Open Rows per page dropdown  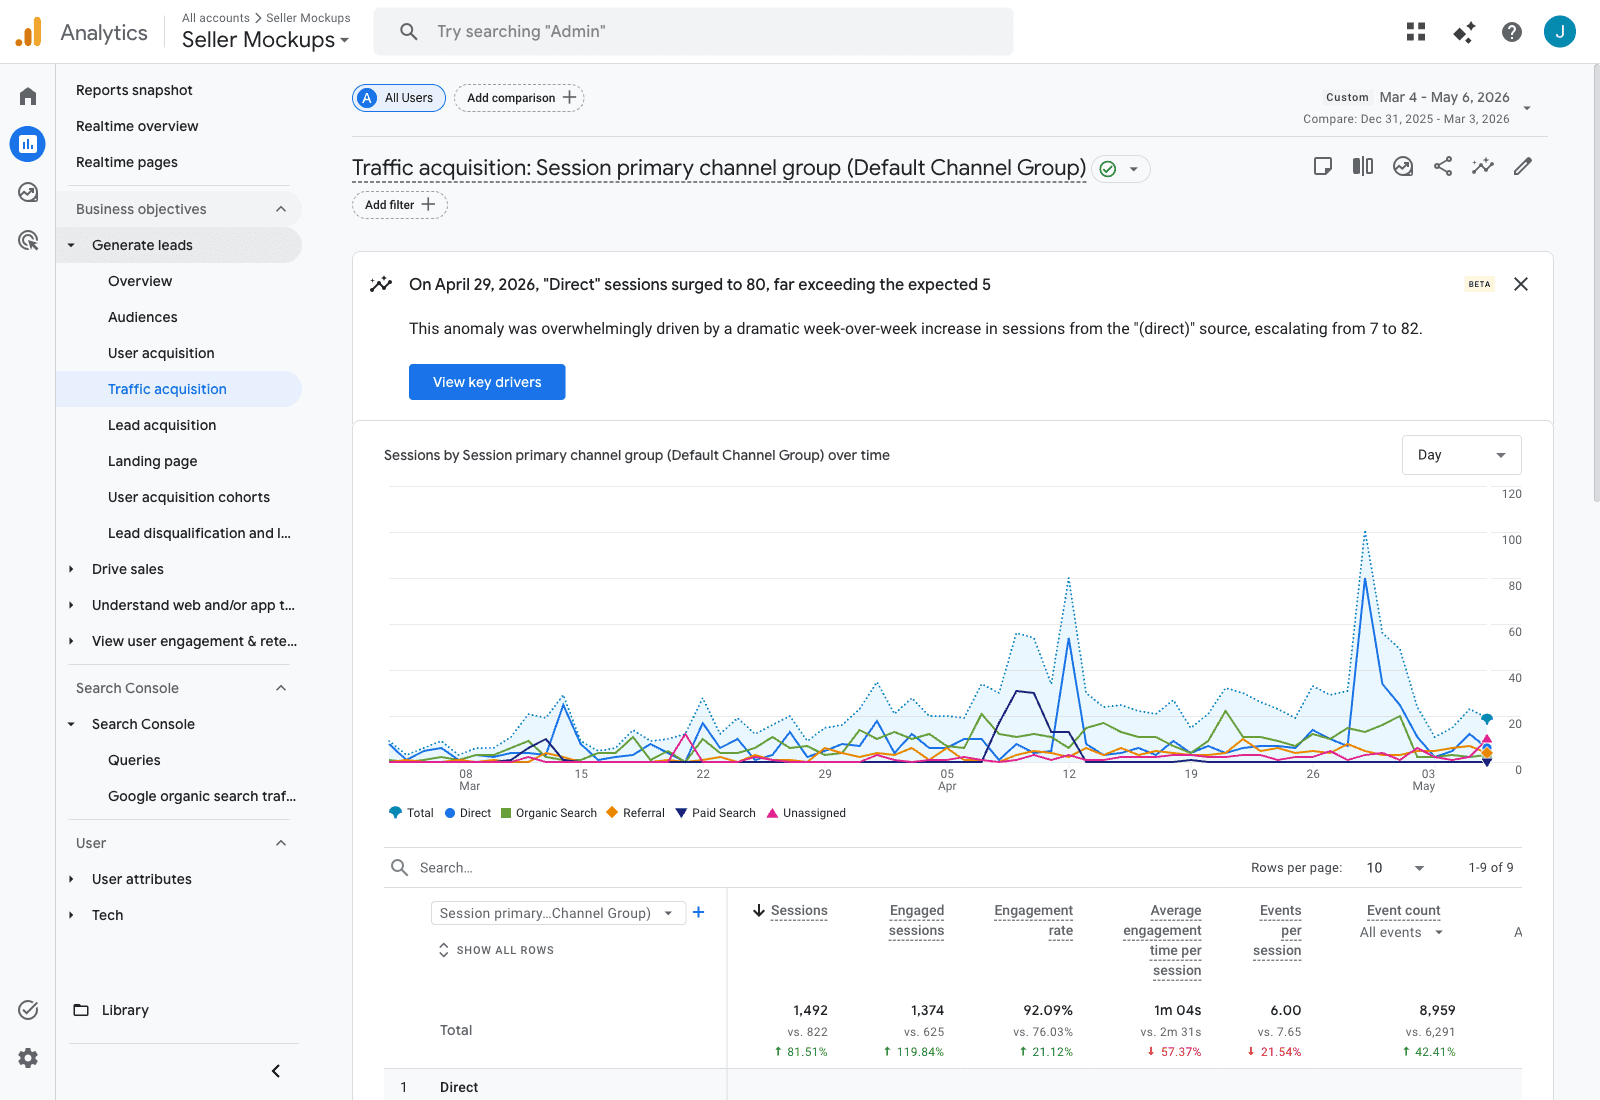pos(1395,868)
